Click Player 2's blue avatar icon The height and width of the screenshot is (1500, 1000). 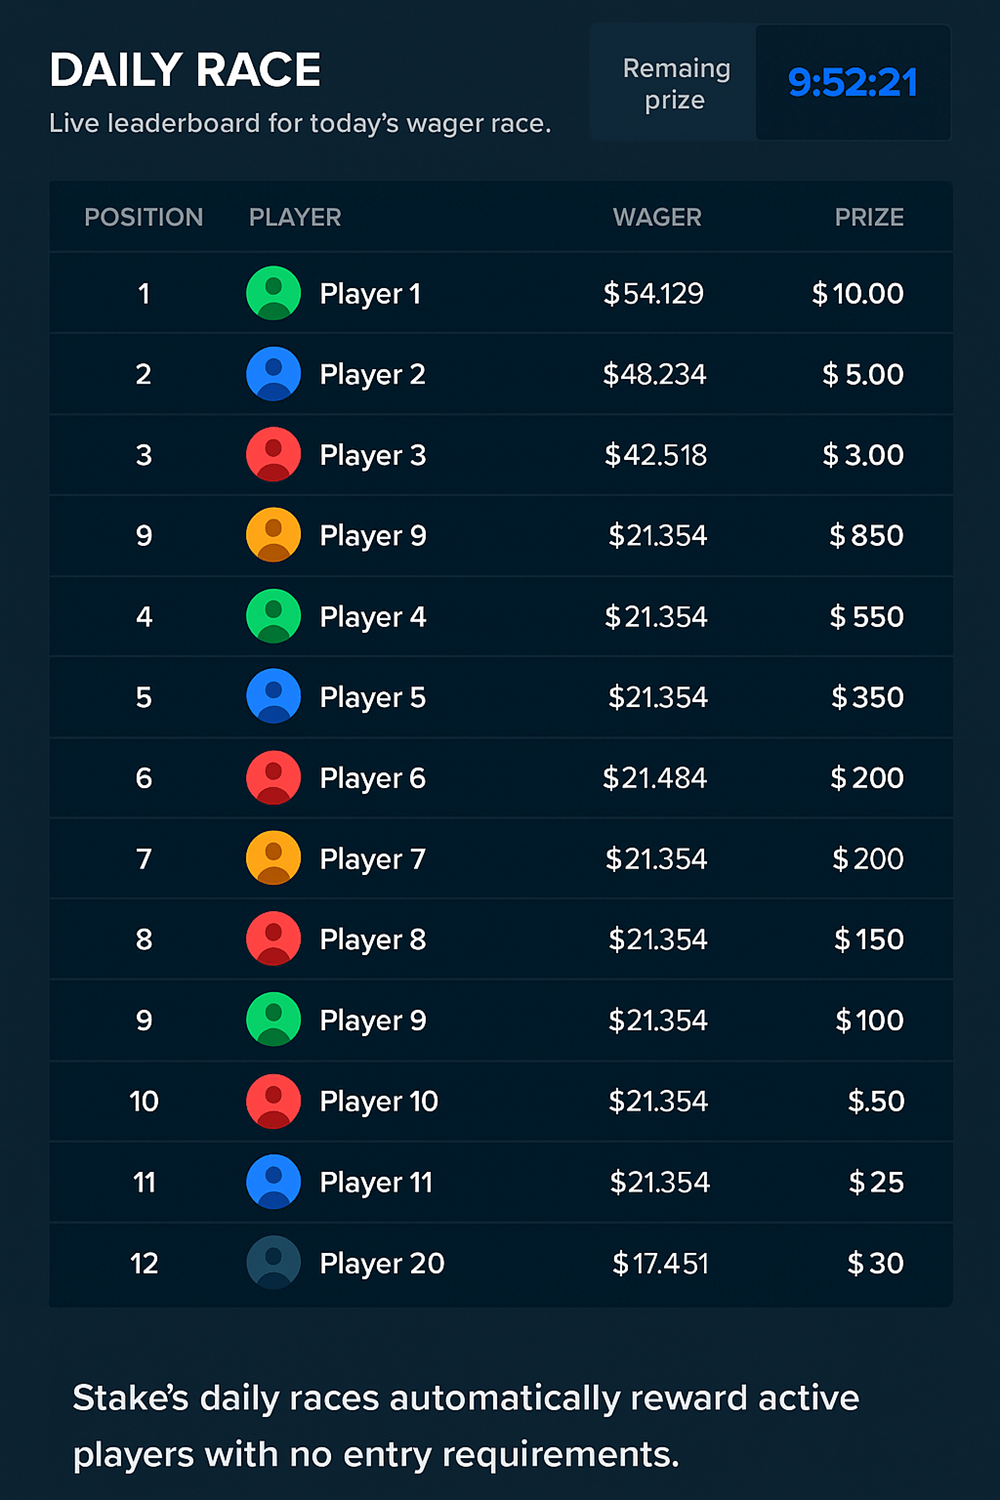click(x=273, y=374)
